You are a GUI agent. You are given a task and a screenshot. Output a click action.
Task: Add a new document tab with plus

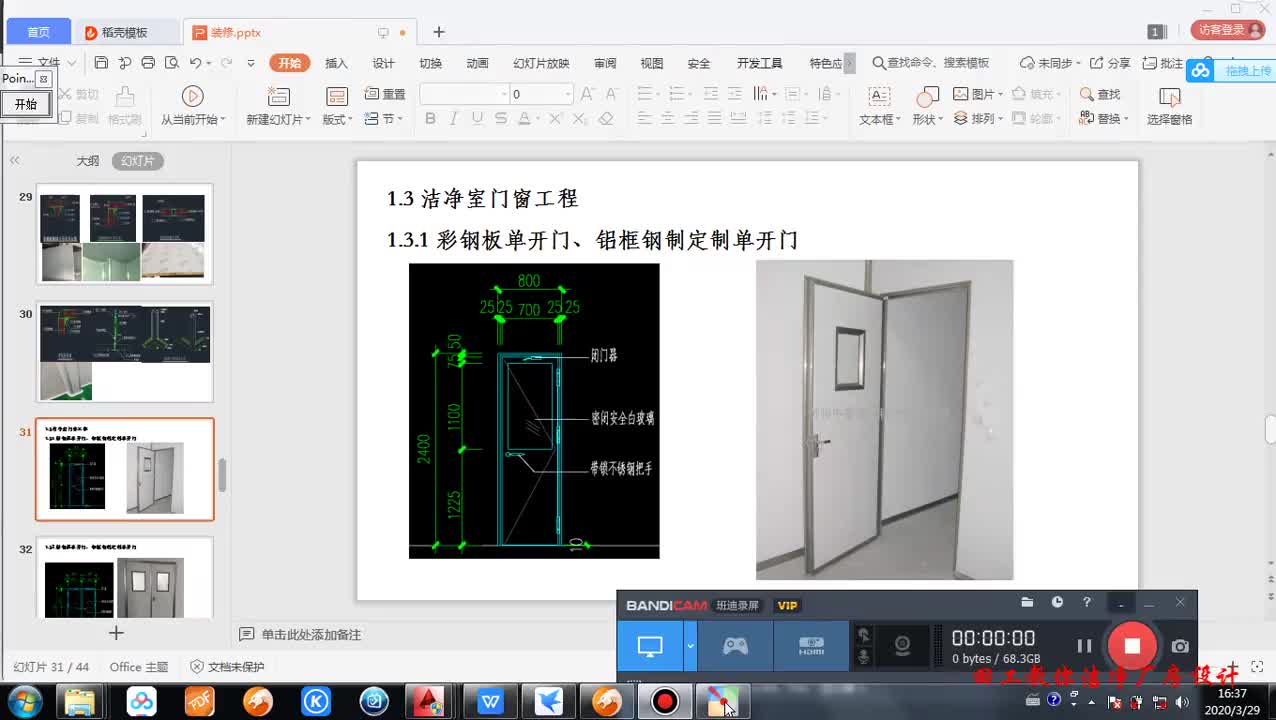(438, 32)
